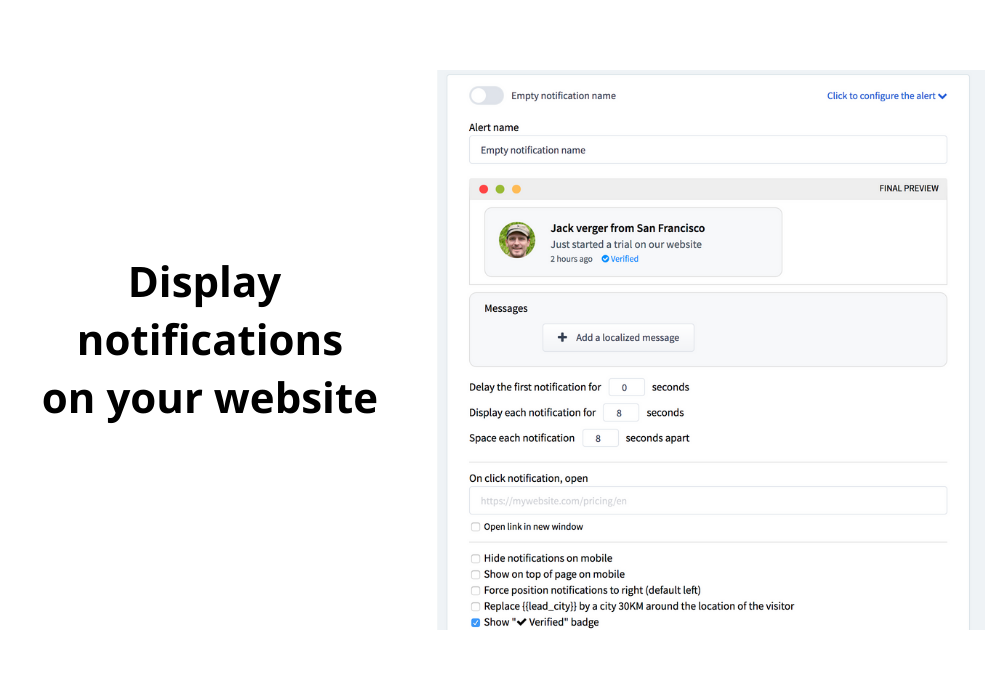The image size is (1000, 700).
Task: Click the delay first notification seconds field
Action: 626,387
